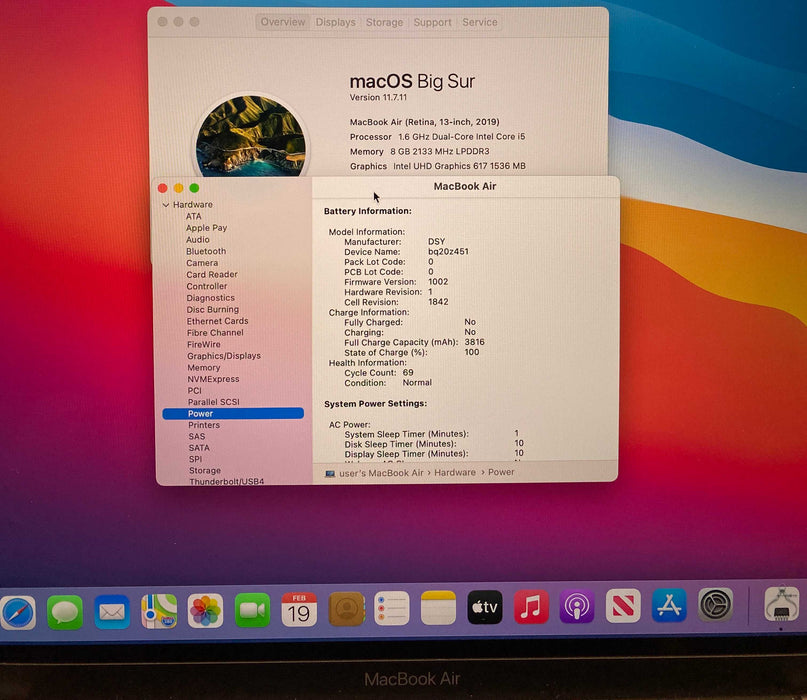Viewport: 807px width, 700px height.
Task: Click System Power Settings heading
Action: click(376, 404)
